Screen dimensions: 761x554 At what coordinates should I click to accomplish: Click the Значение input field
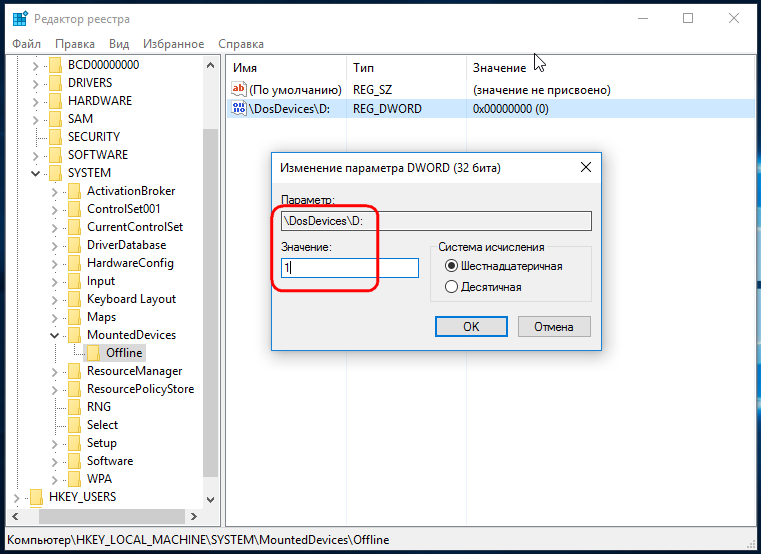(349, 268)
